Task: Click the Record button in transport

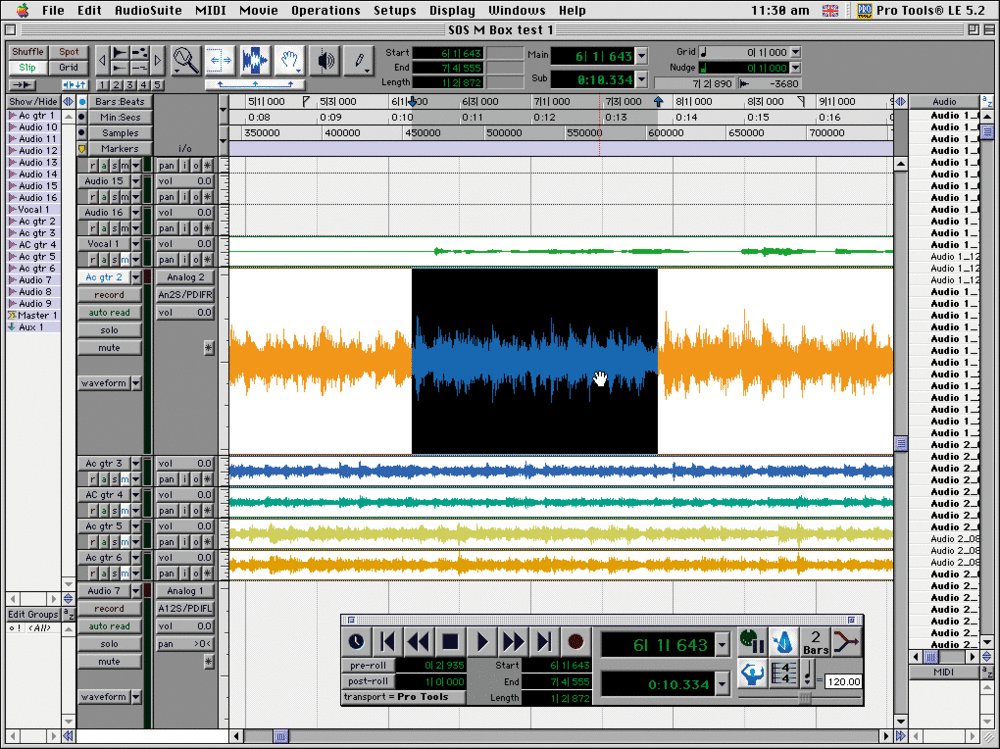Action: [x=575, y=641]
